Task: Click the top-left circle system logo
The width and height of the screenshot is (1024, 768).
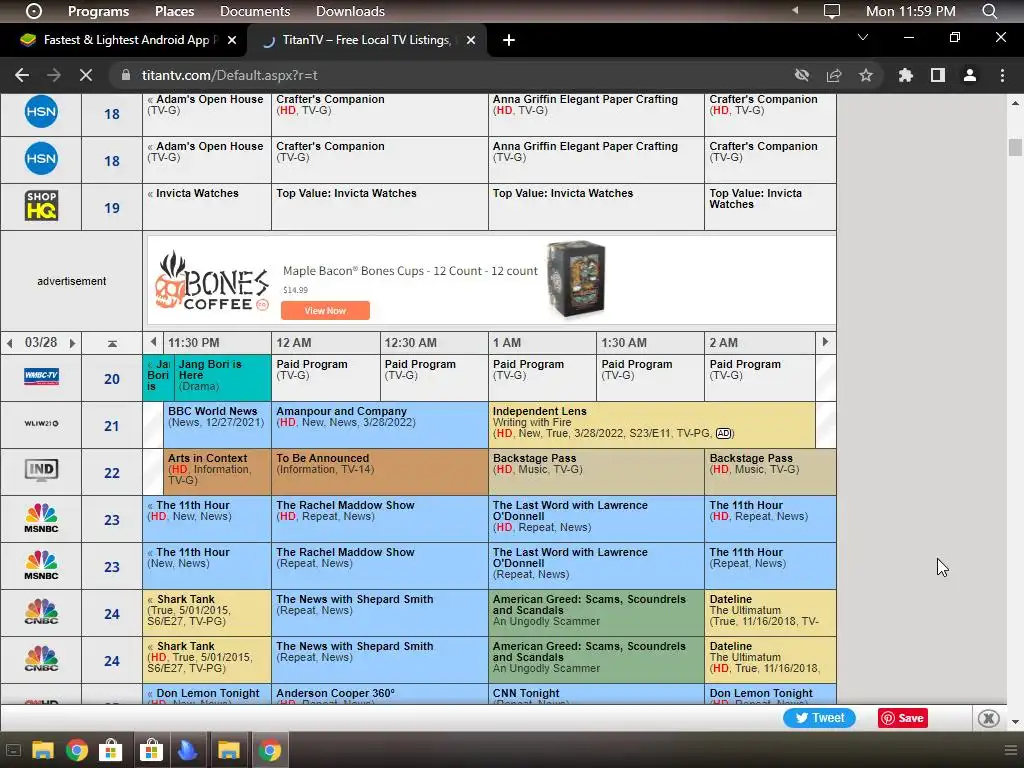Action: [x=34, y=11]
